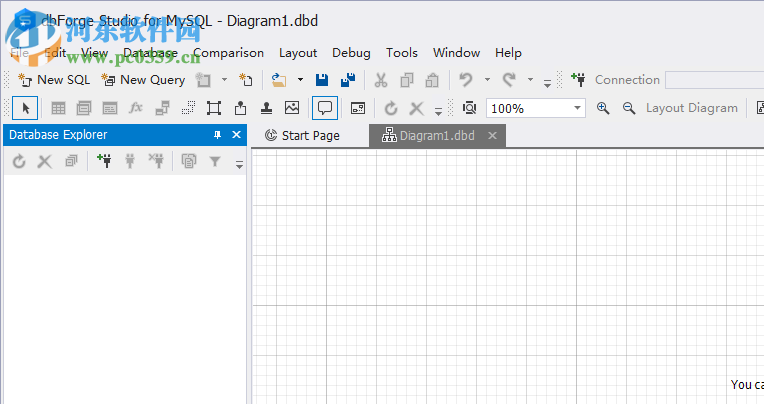Open the Tools menu
Viewport: 764px width, 404px height.
point(402,53)
